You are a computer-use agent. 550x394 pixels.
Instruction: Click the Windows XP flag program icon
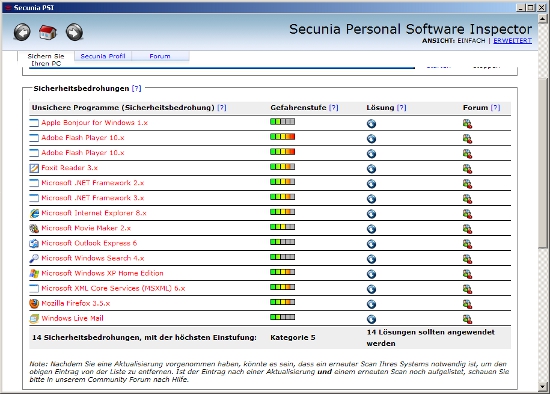tap(34, 273)
